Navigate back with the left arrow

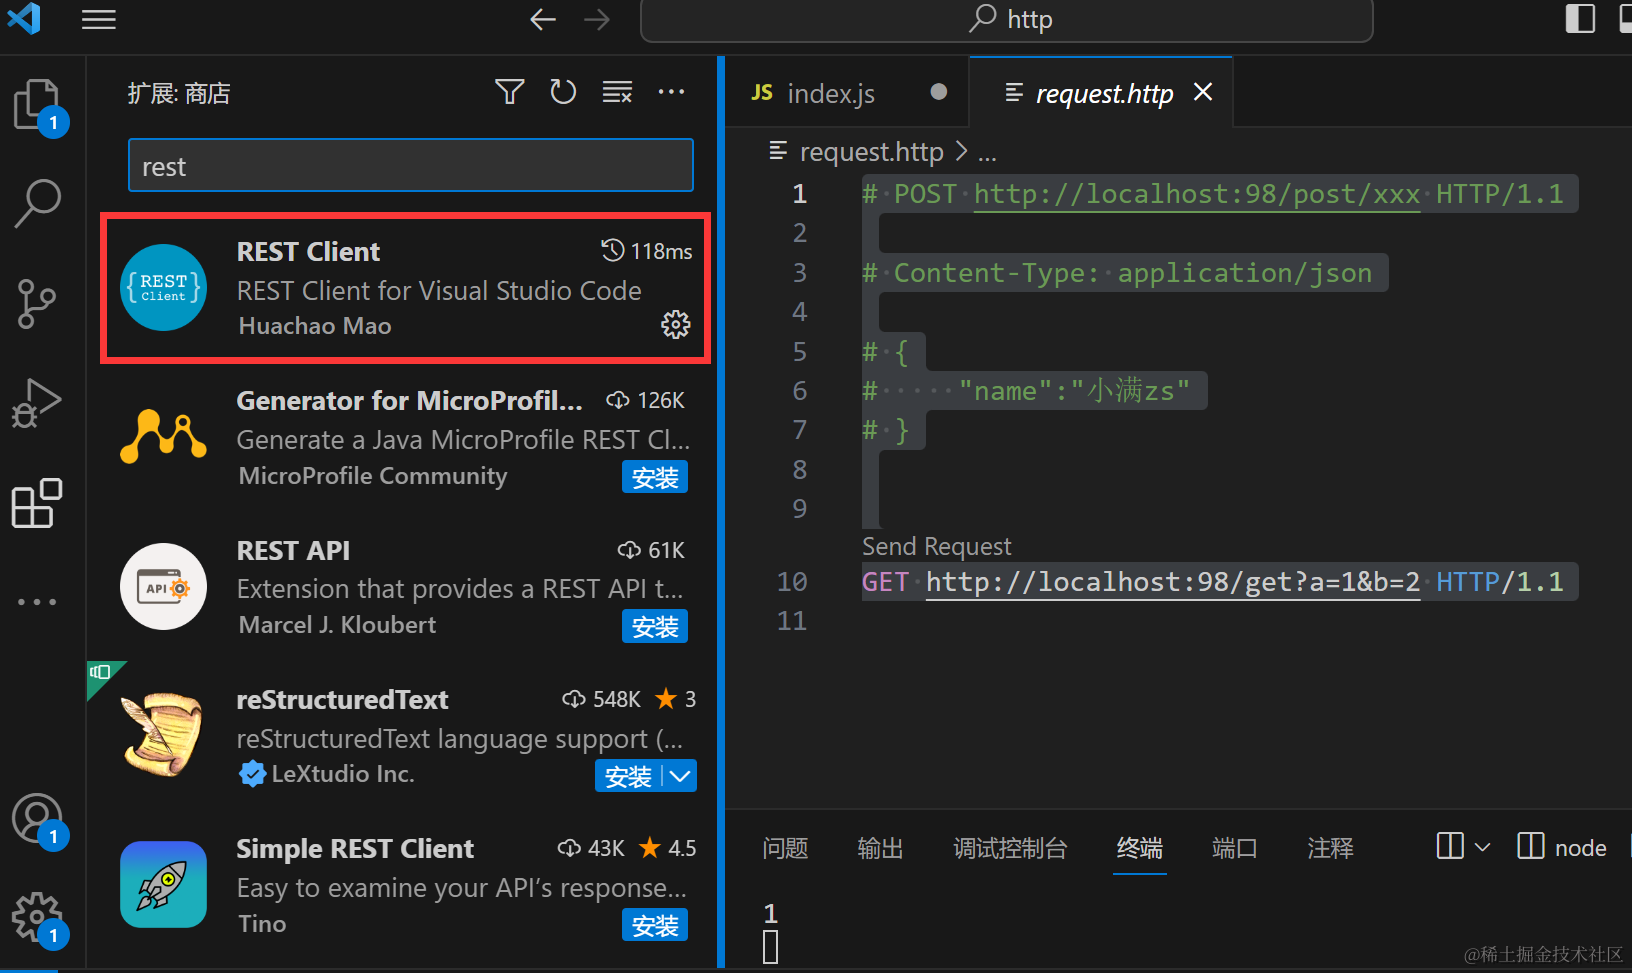543,19
